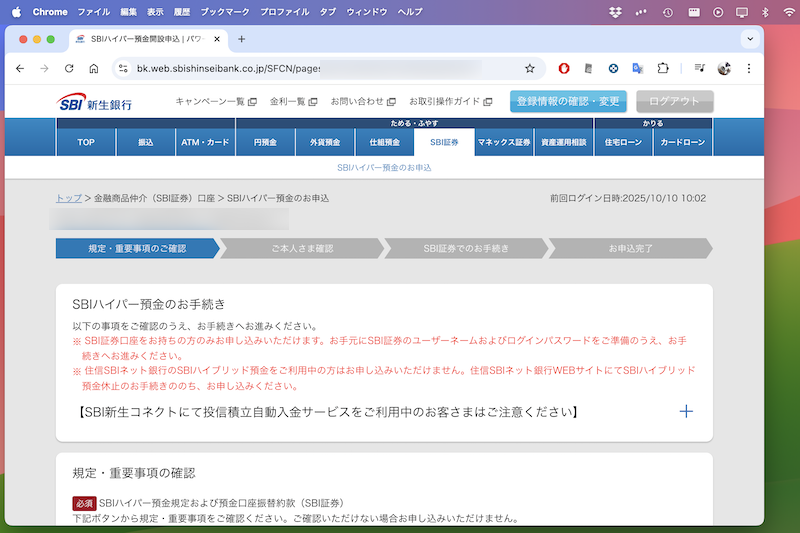Screen dimensions: 800x533
Task: Select the 外貨預金 navigation tab
Action: click(325, 143)
